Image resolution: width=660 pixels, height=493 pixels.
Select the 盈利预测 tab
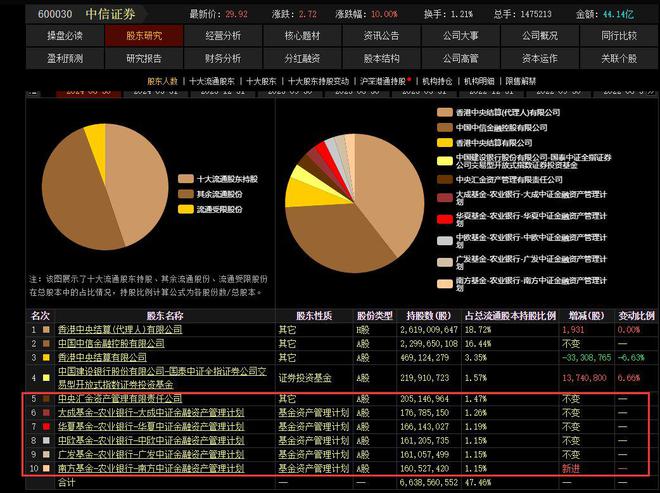tap(65, 58)
